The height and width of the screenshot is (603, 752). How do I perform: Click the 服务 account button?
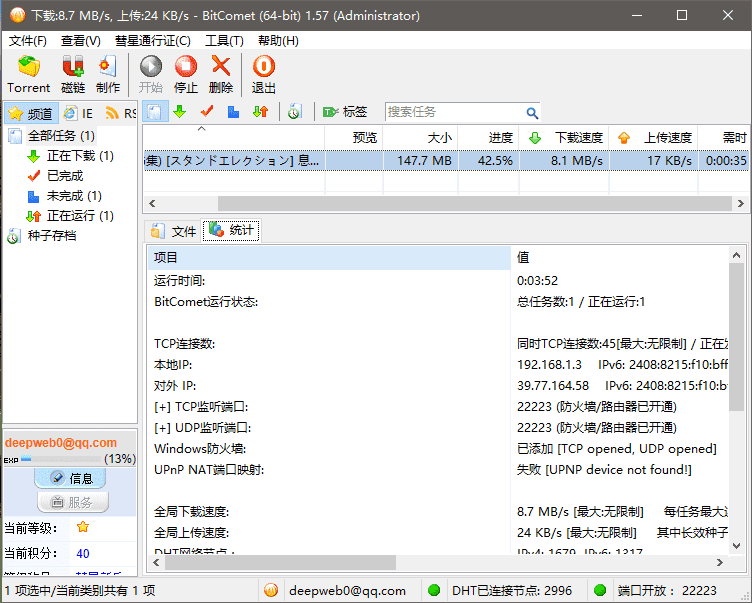73,502
